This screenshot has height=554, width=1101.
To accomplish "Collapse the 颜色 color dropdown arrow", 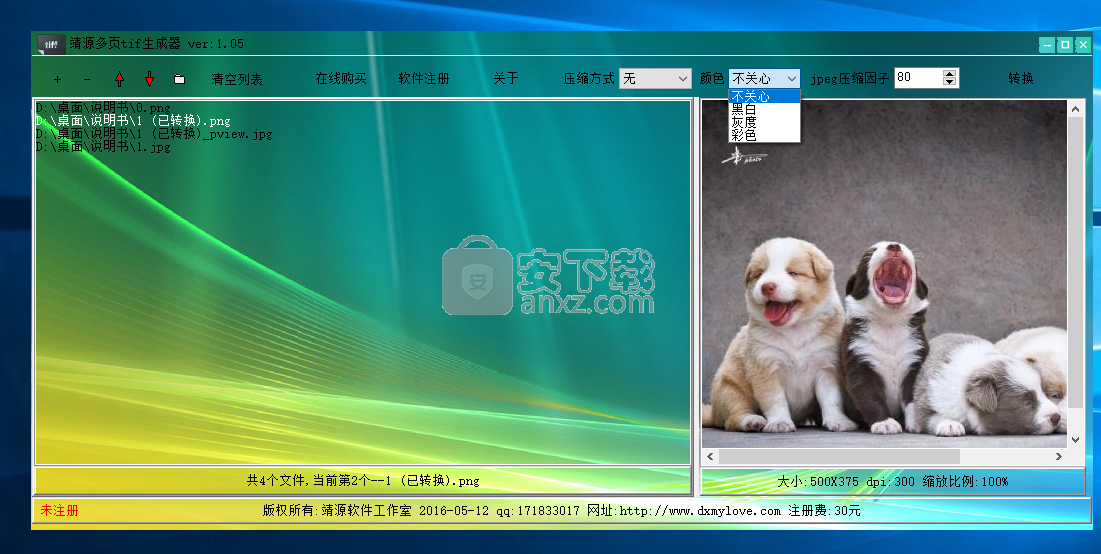I will (x=792, y=79).
